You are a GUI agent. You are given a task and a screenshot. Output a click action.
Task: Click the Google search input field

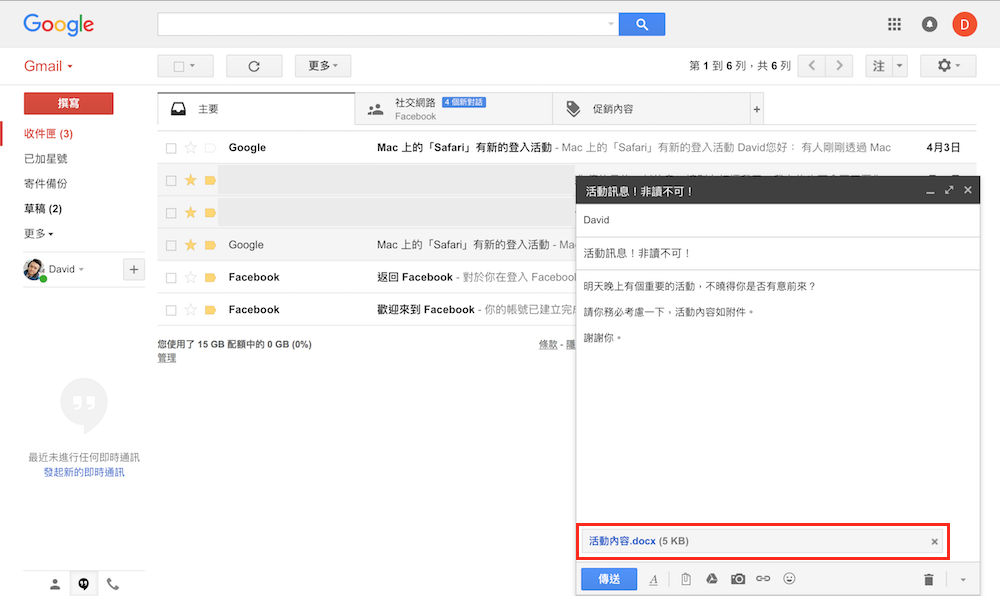pyautogui.click(x=385, y=24)
